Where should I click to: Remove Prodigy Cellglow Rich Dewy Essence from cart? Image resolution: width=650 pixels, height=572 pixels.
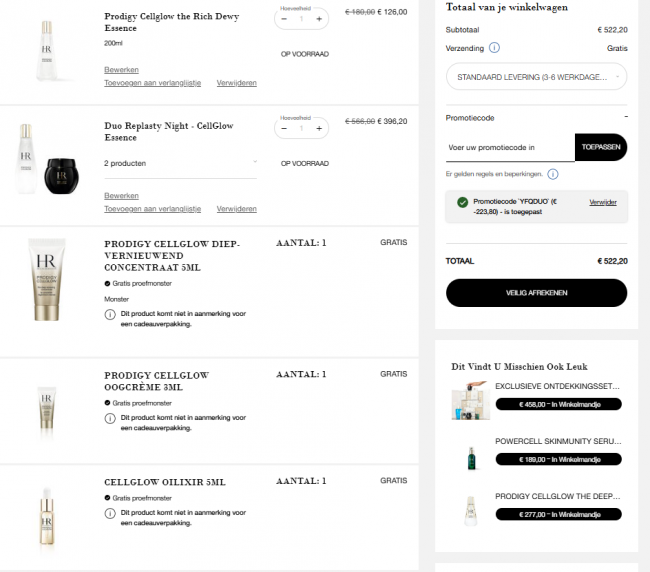[237, 83]
